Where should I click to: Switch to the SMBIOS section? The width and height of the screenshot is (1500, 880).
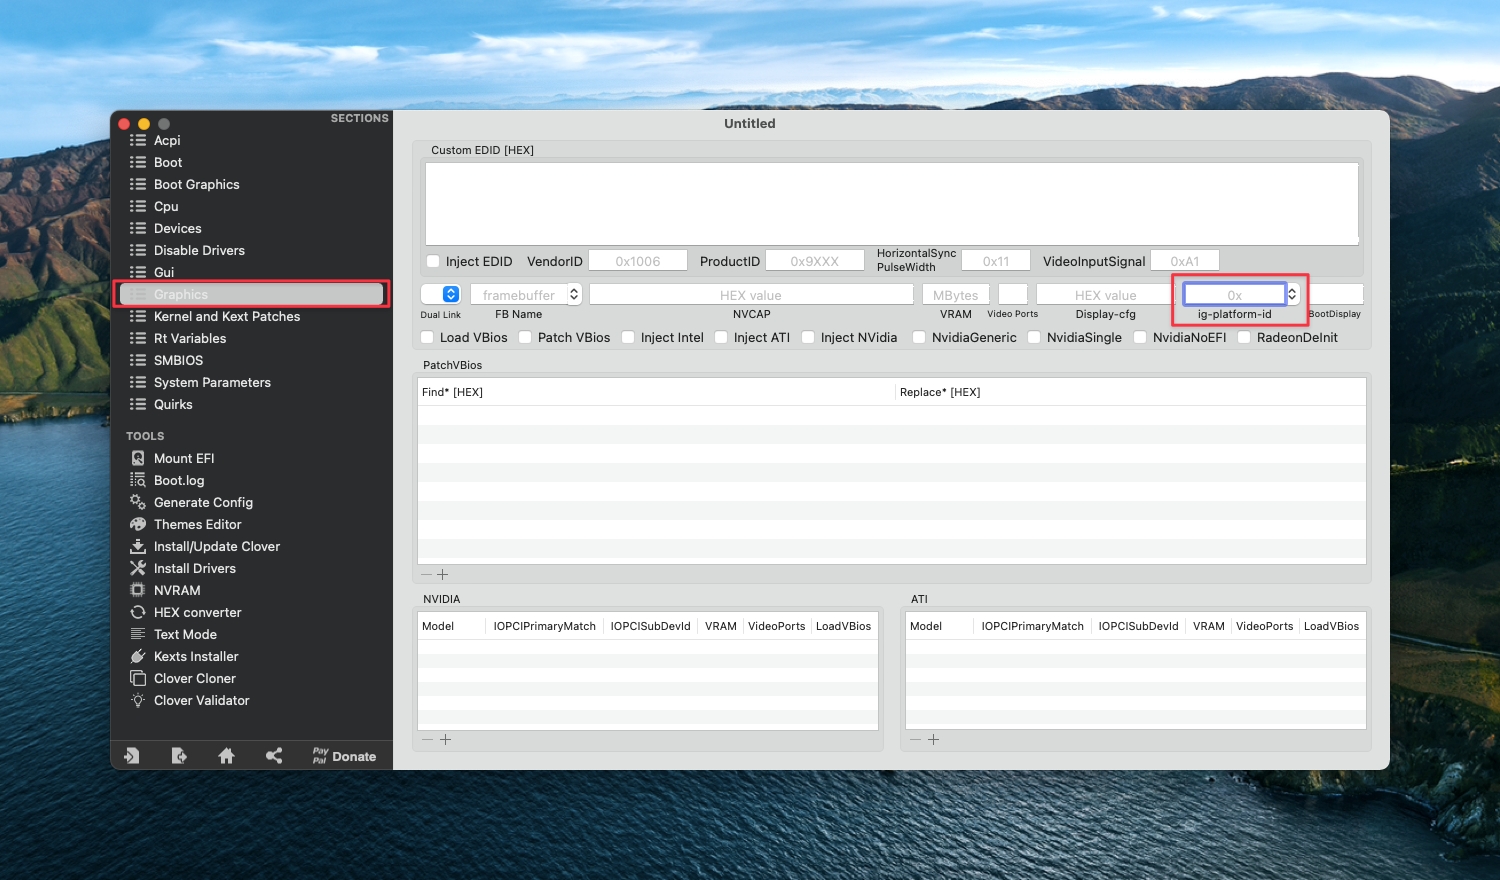178,360
